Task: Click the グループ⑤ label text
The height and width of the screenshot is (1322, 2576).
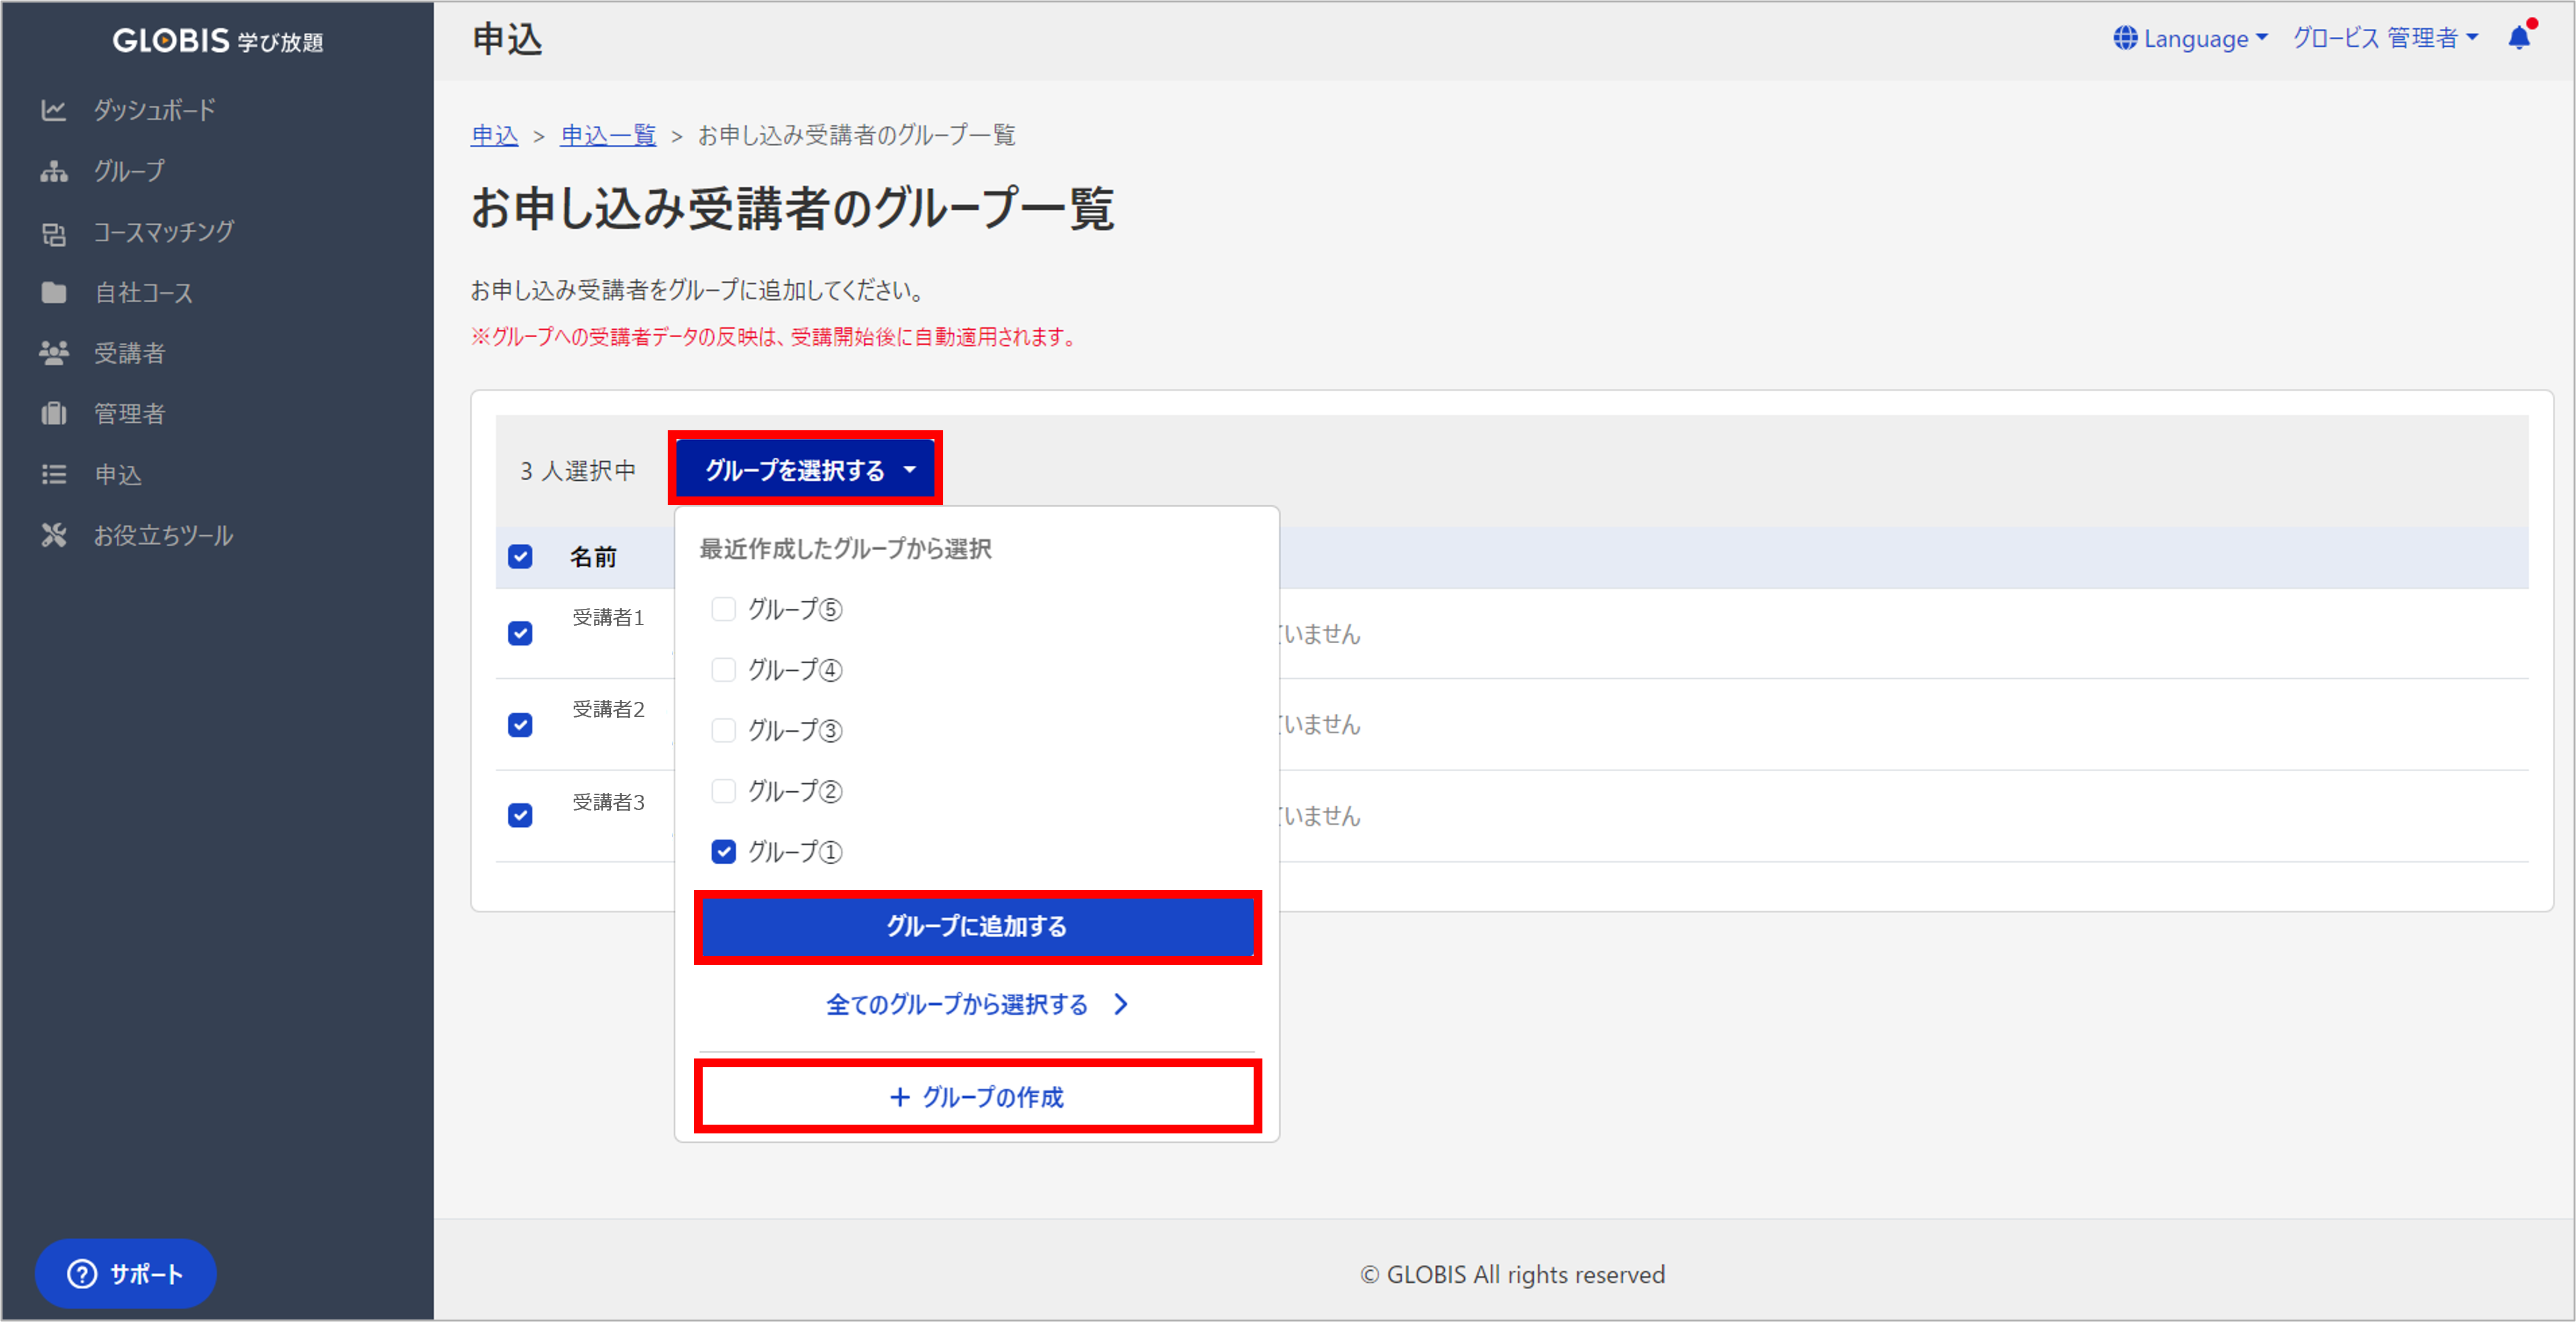Action: [x=795, y=609]
